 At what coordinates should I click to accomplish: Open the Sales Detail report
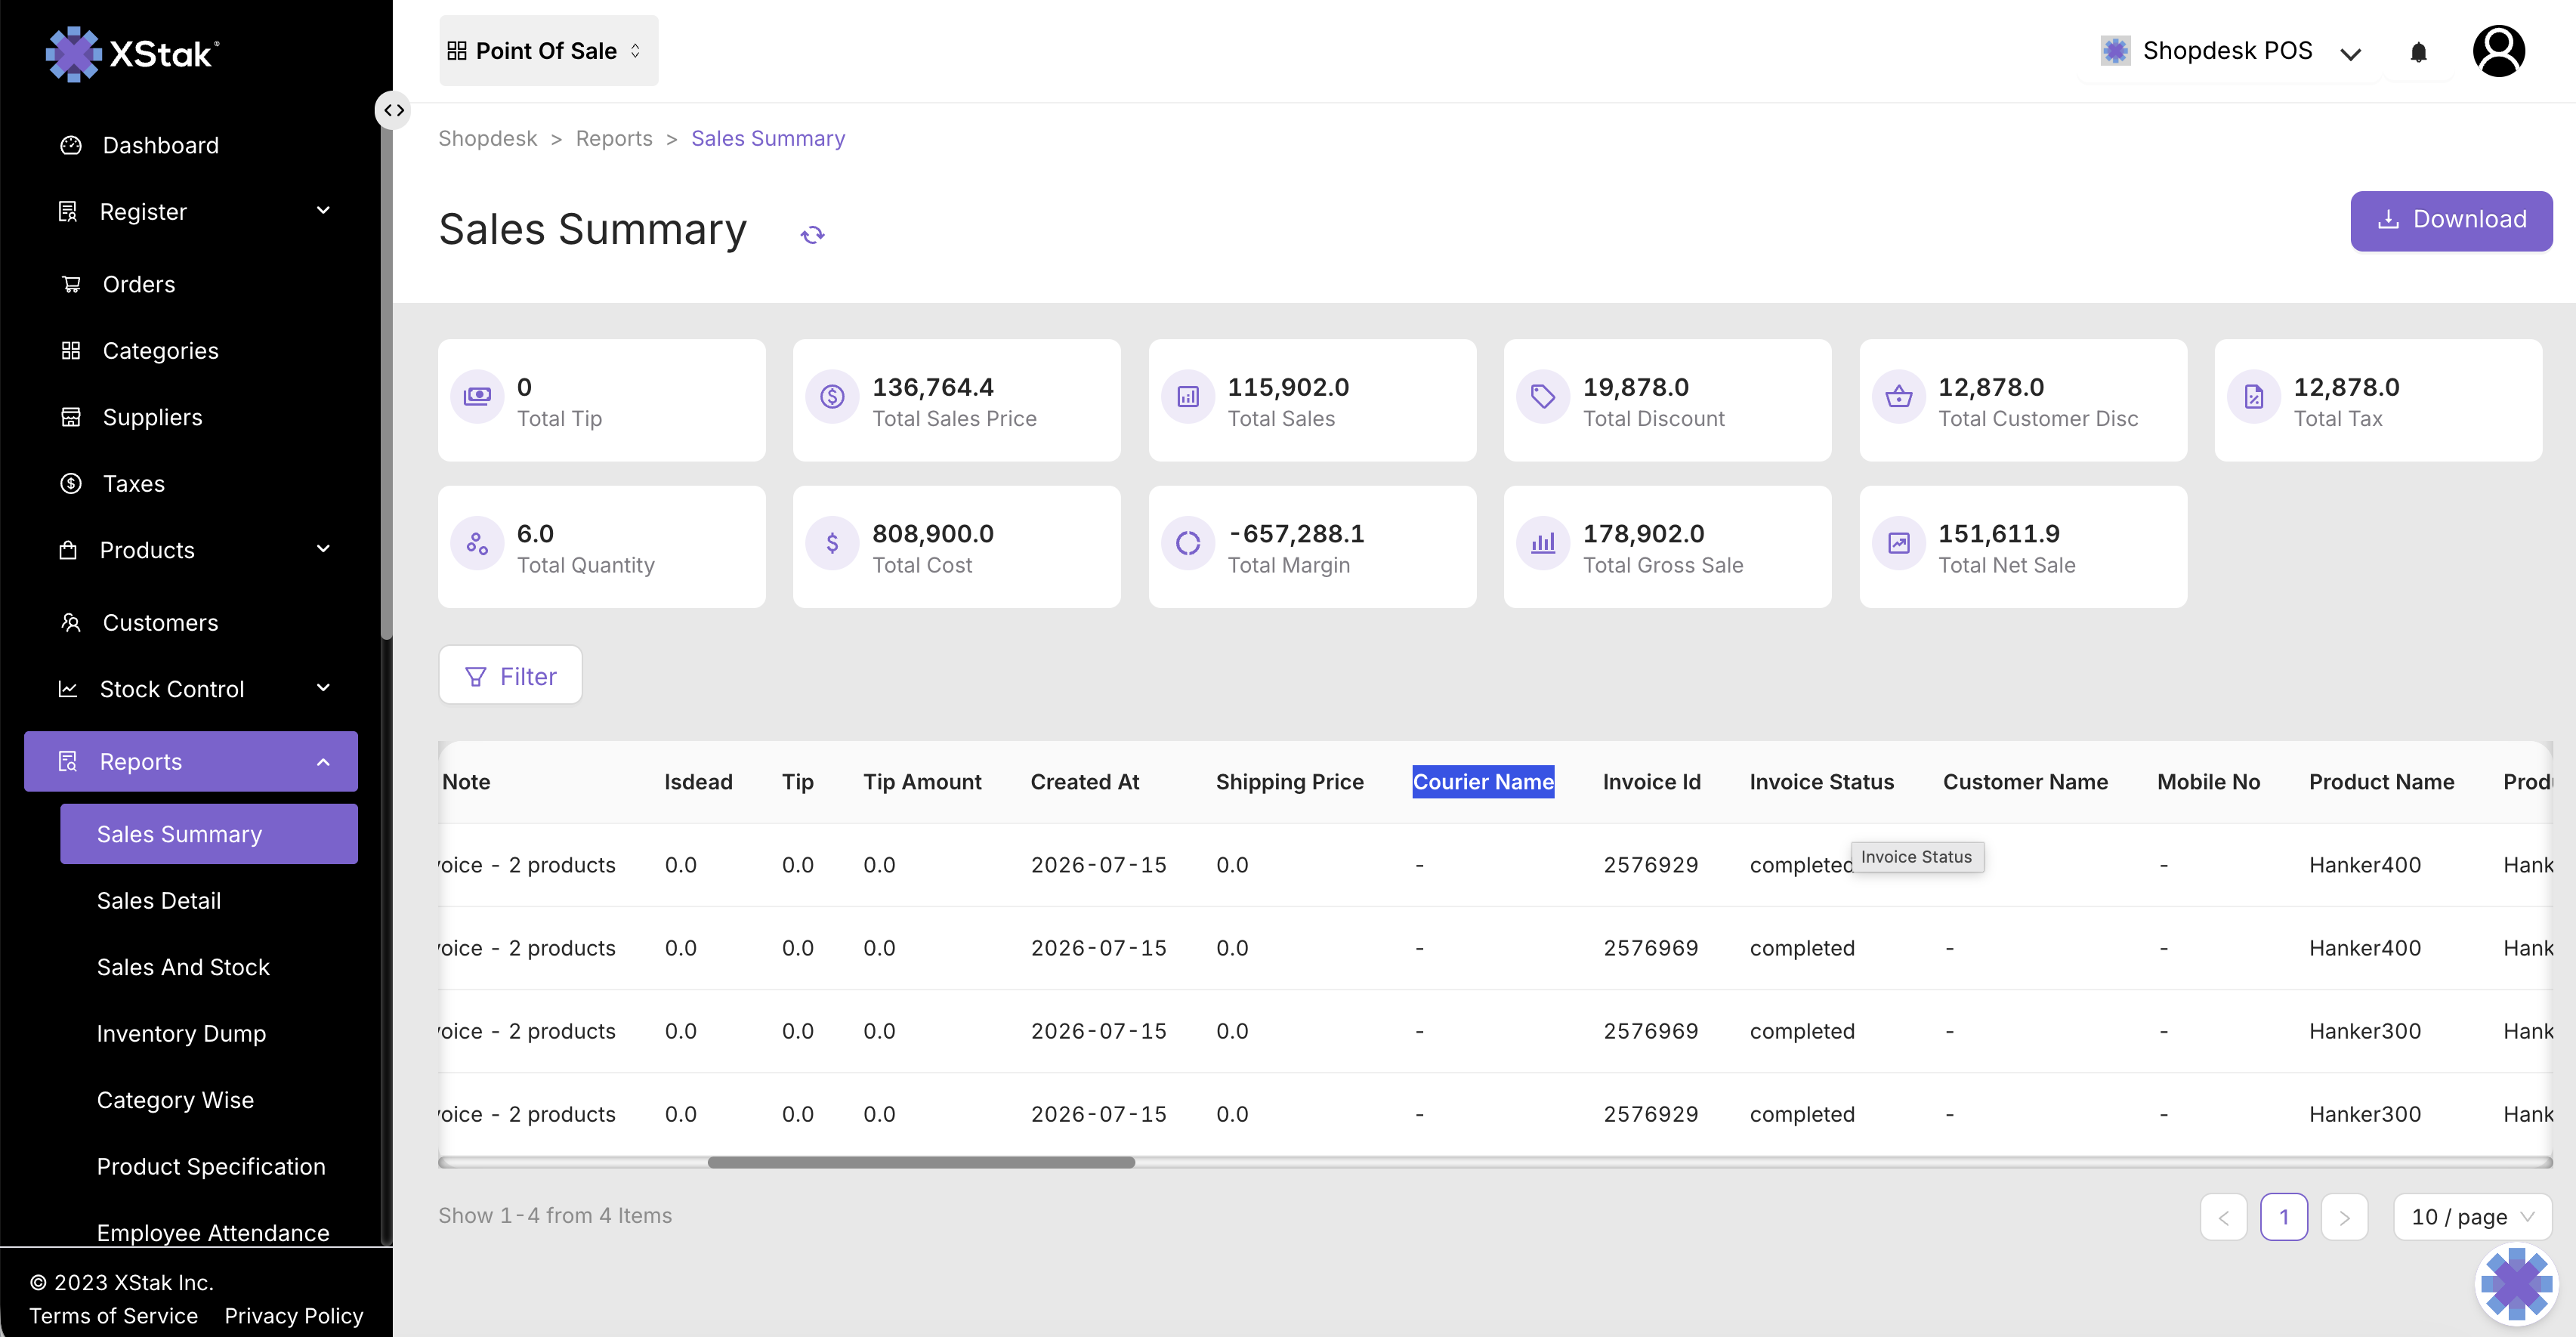click(x=159, y=900)
